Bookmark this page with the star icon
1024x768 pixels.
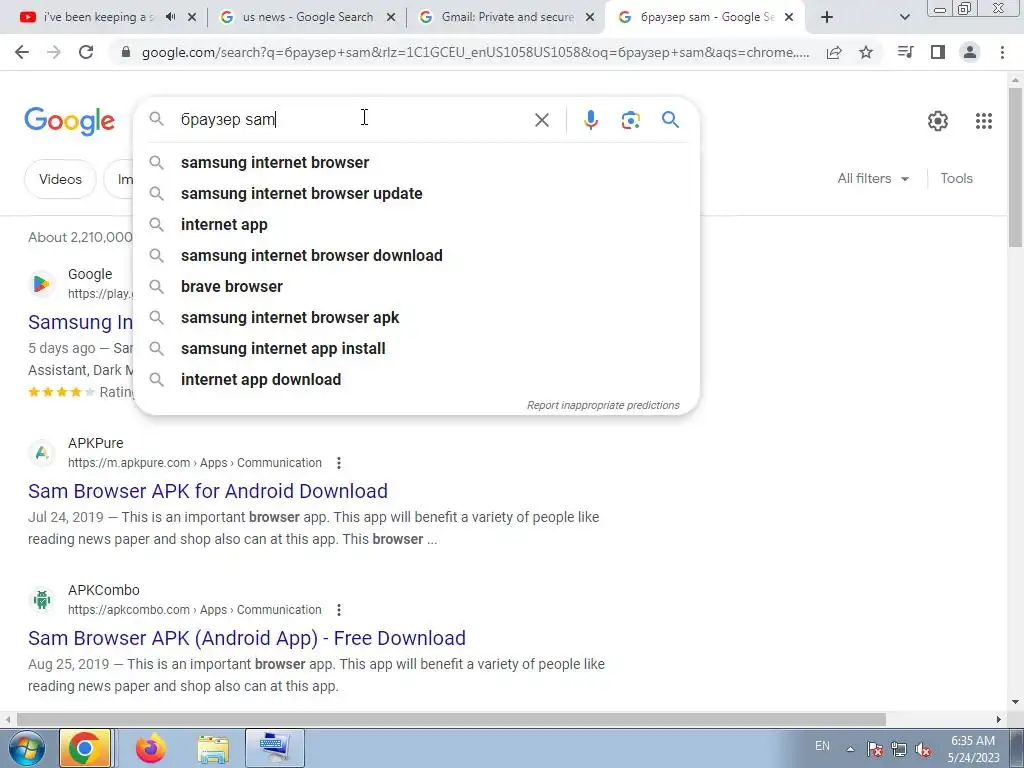click(866, 52)
